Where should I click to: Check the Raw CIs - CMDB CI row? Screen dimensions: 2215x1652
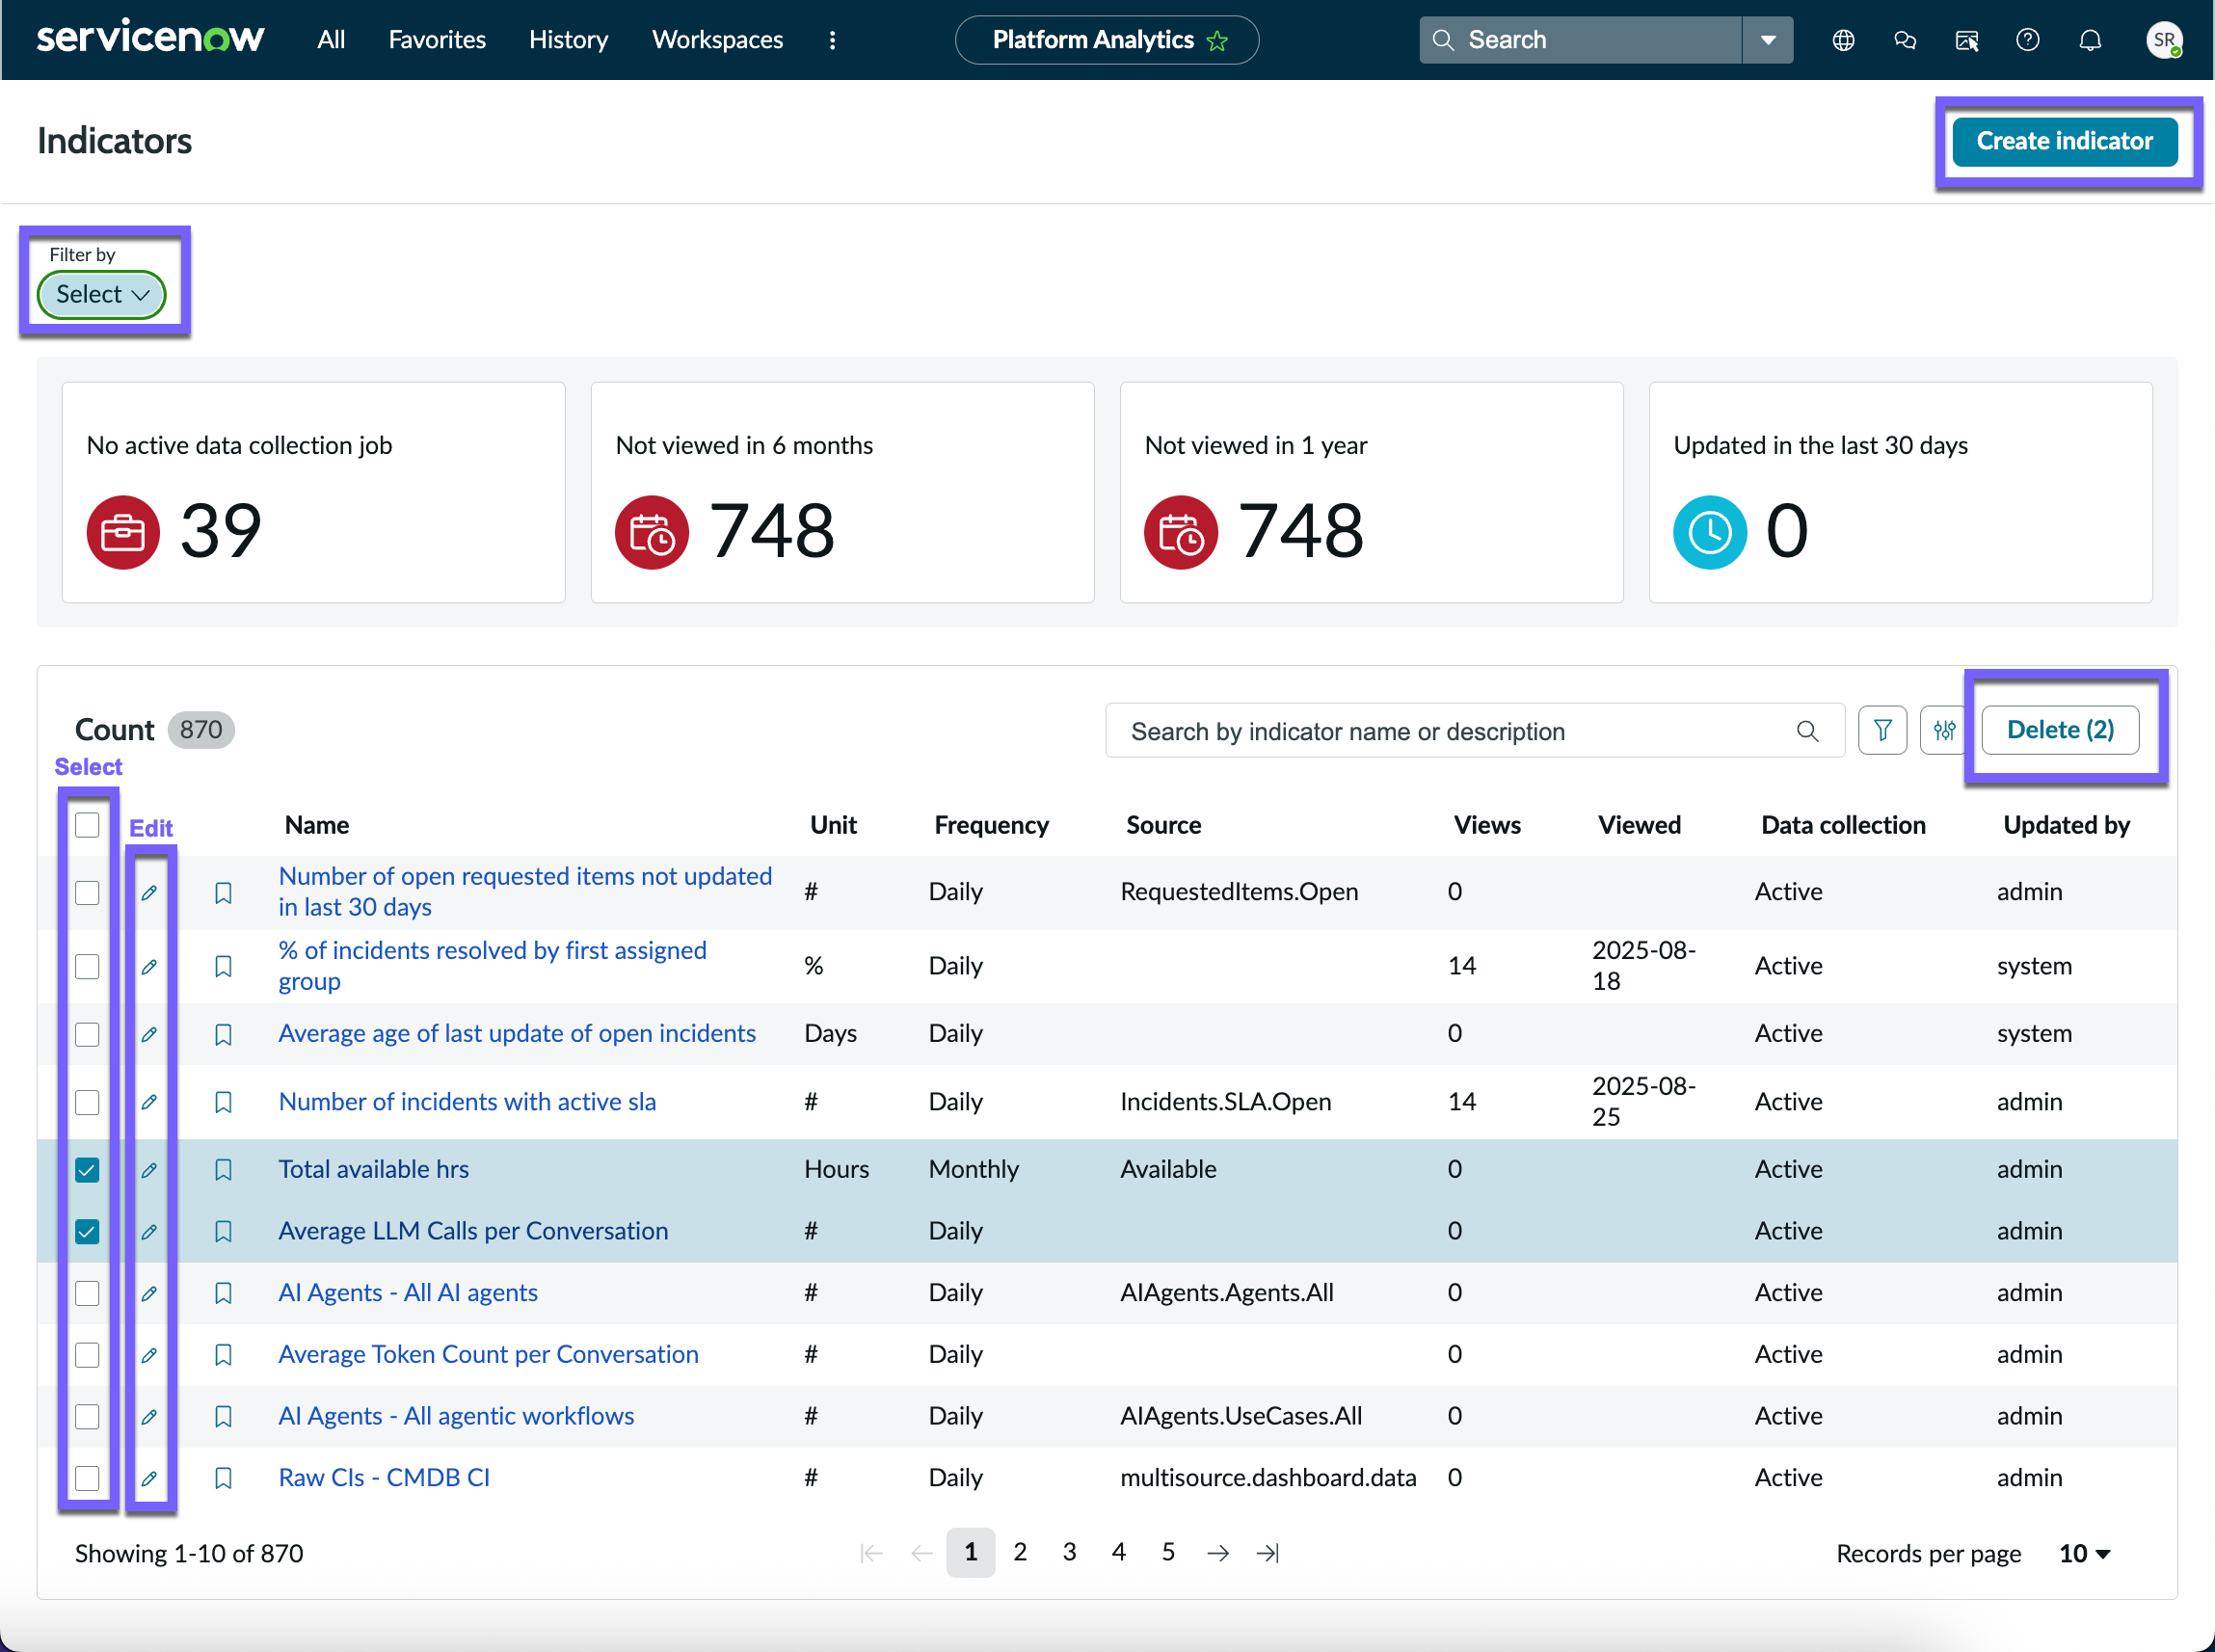pos(87,1478)
